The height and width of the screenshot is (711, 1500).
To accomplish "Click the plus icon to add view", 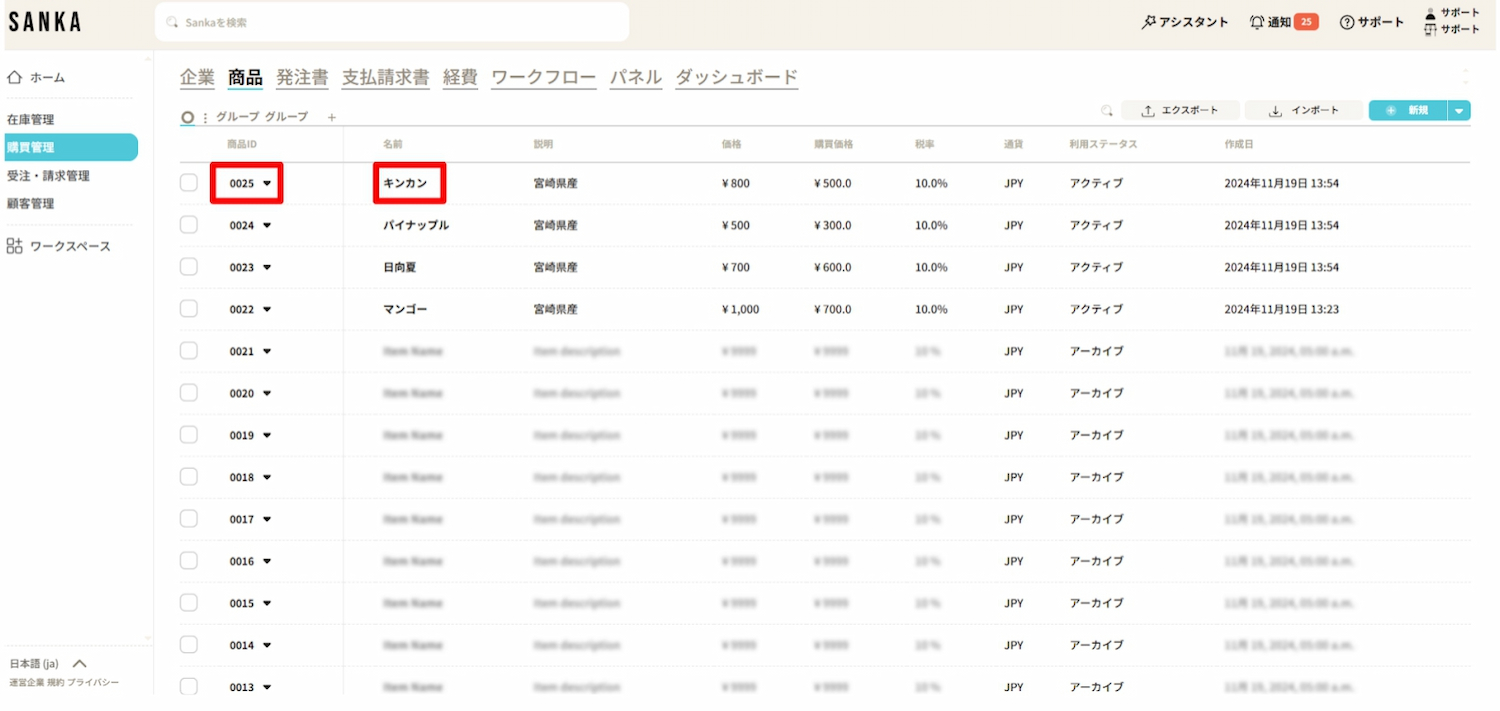I will click(x=332, y=117).
